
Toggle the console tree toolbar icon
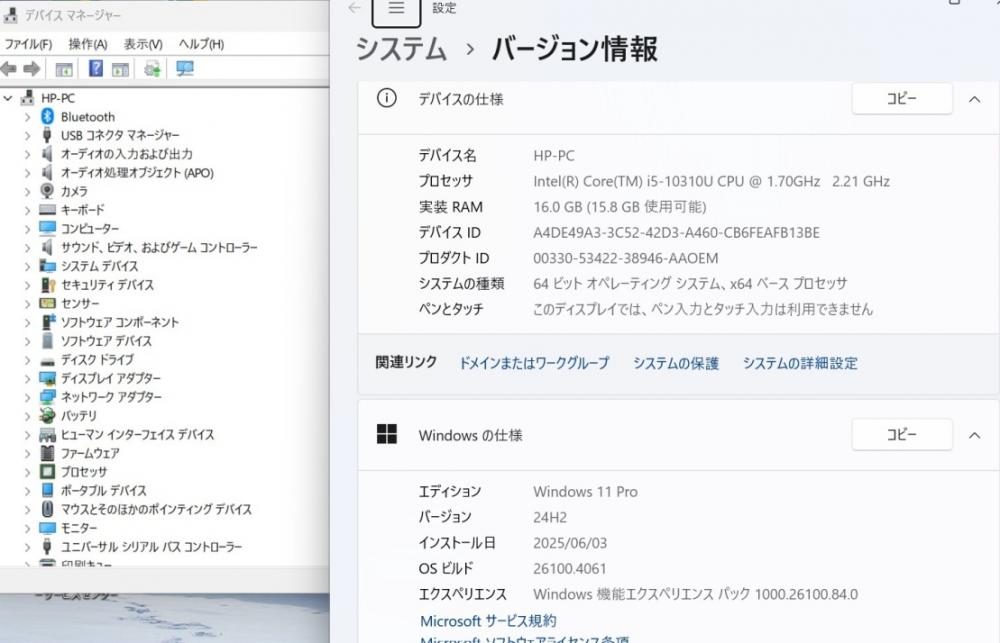[x=64, y=69]
